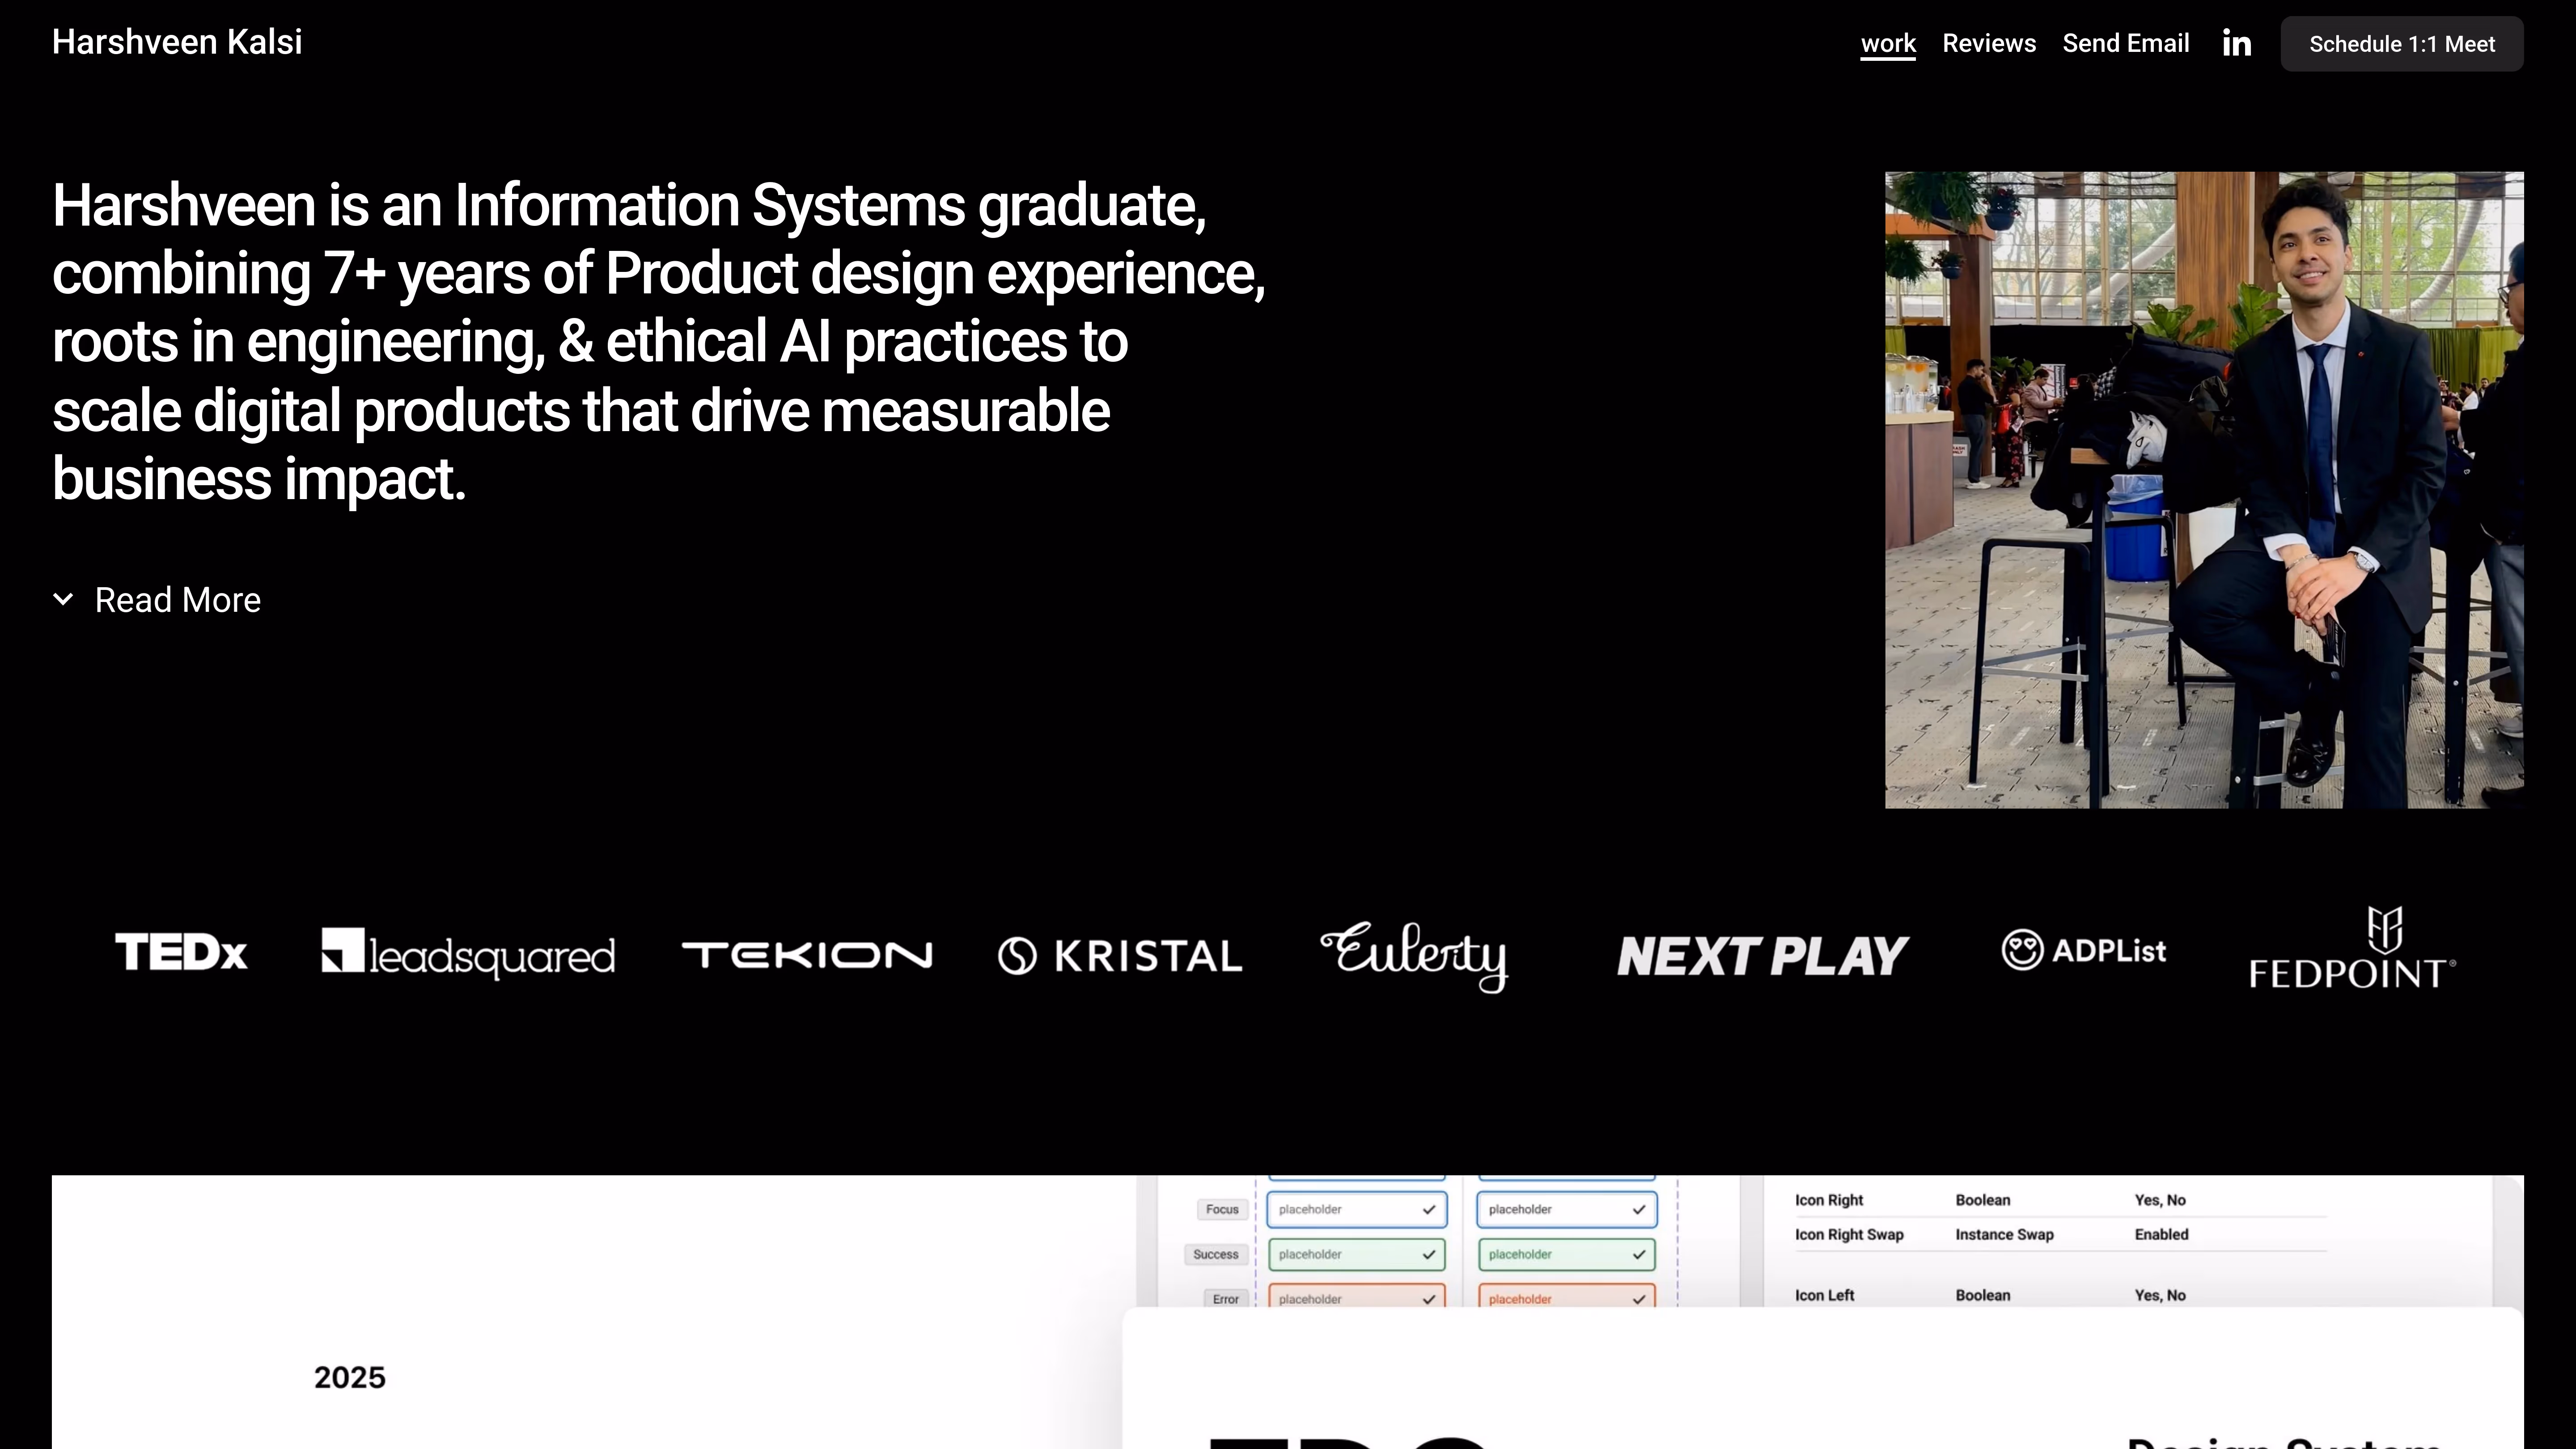Expand the Read More section
This screenshot has width=2576, height=1449.
tap(177, 600)
